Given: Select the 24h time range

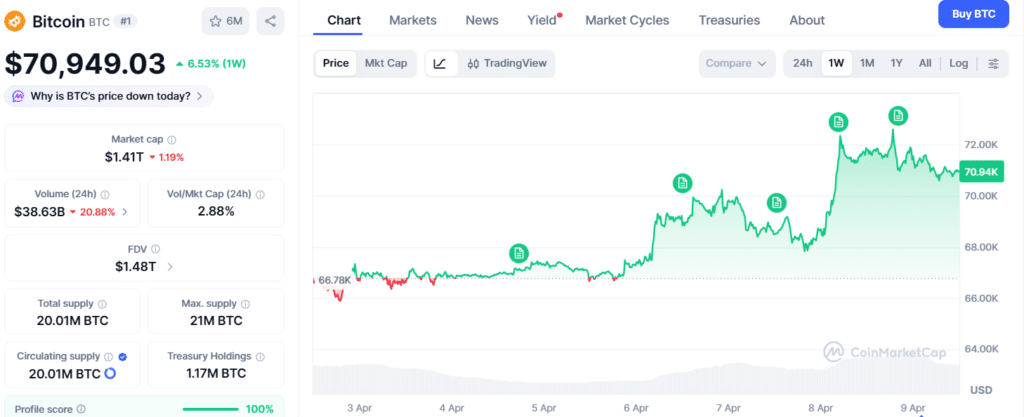Looking at the screenshot, I should tap(802, 63).
